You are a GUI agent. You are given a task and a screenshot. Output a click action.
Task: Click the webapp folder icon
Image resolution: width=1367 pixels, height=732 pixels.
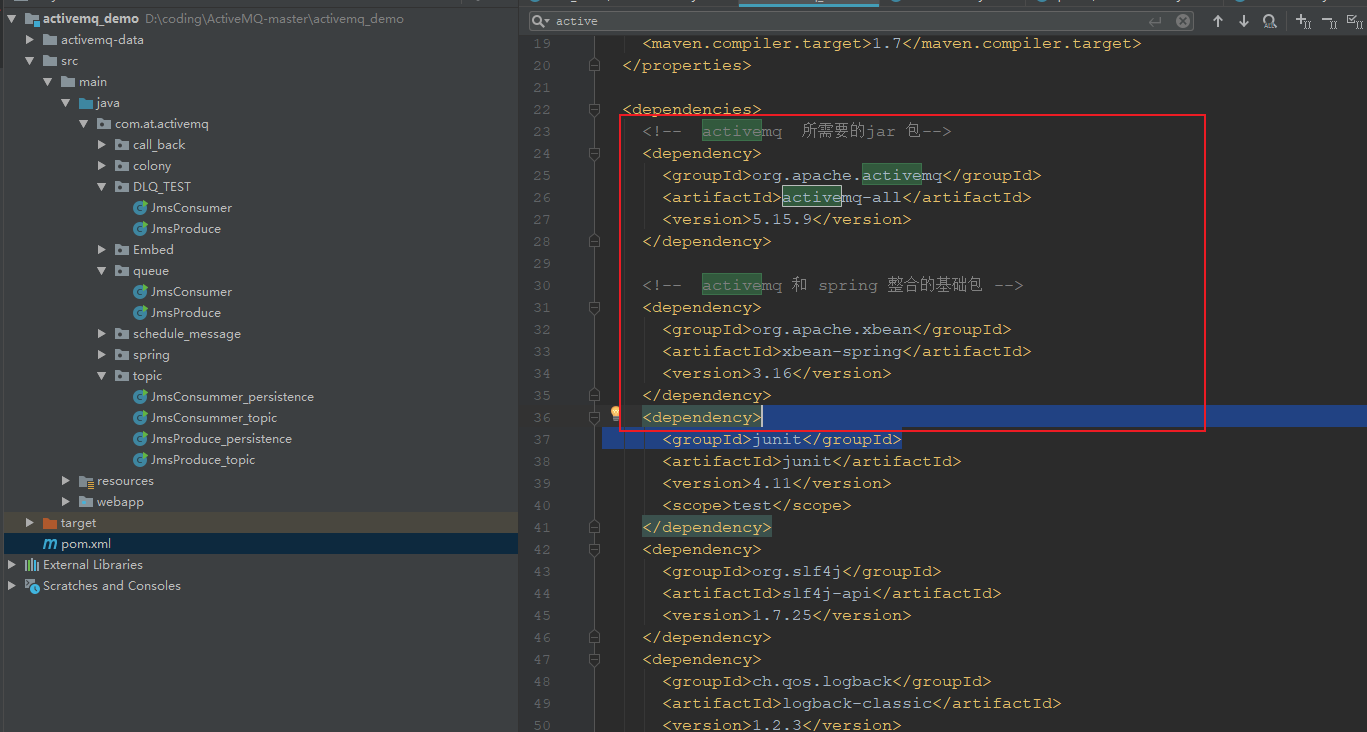click(86, 502)
